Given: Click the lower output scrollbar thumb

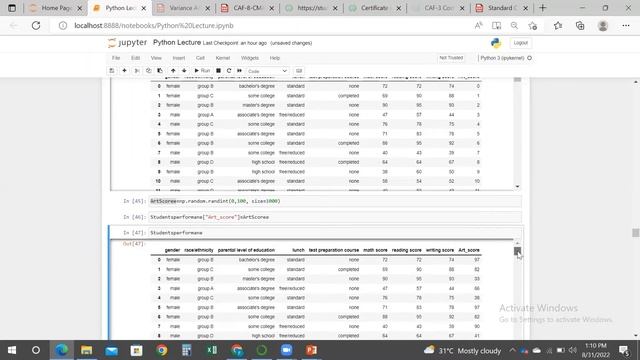Looking at the screenshot, I should pos(517,251).
